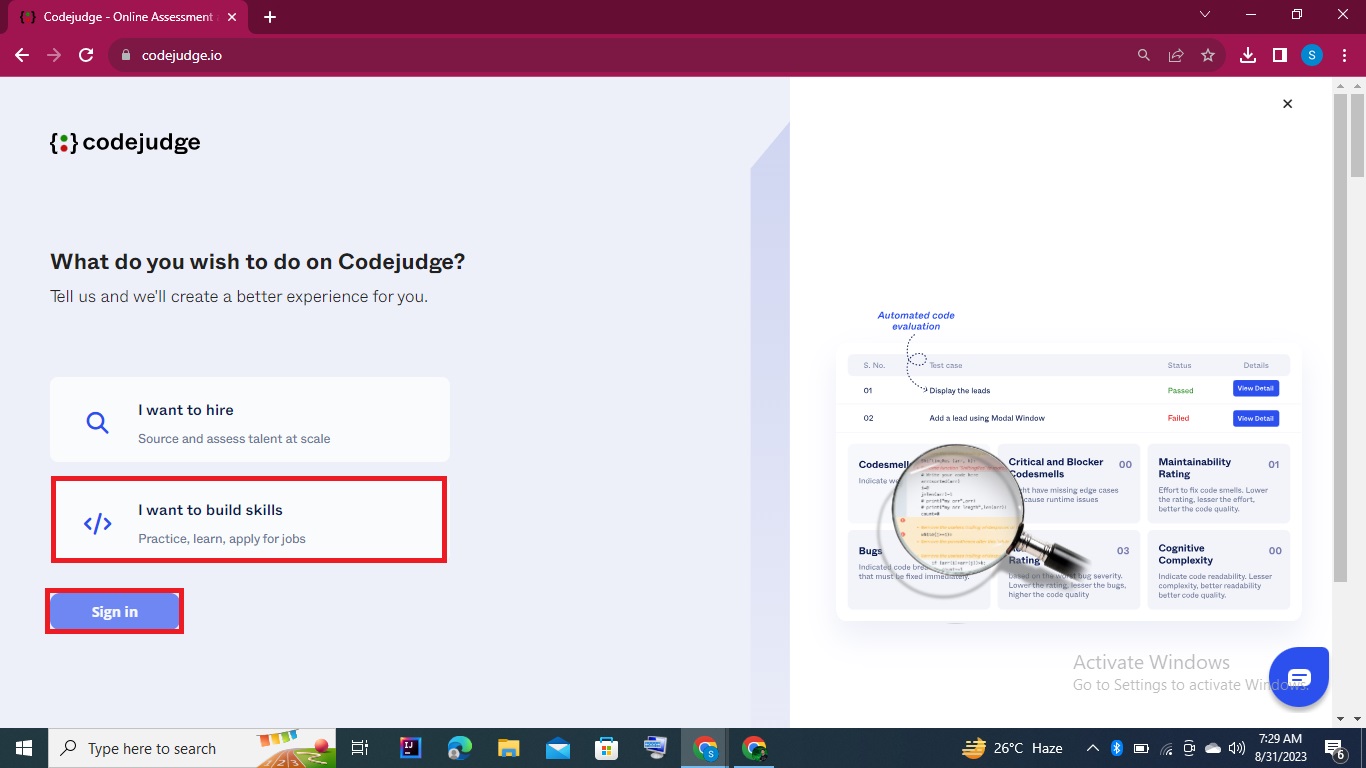Choose the I want to hire option
1366x768 pixels.
point(250,420)
